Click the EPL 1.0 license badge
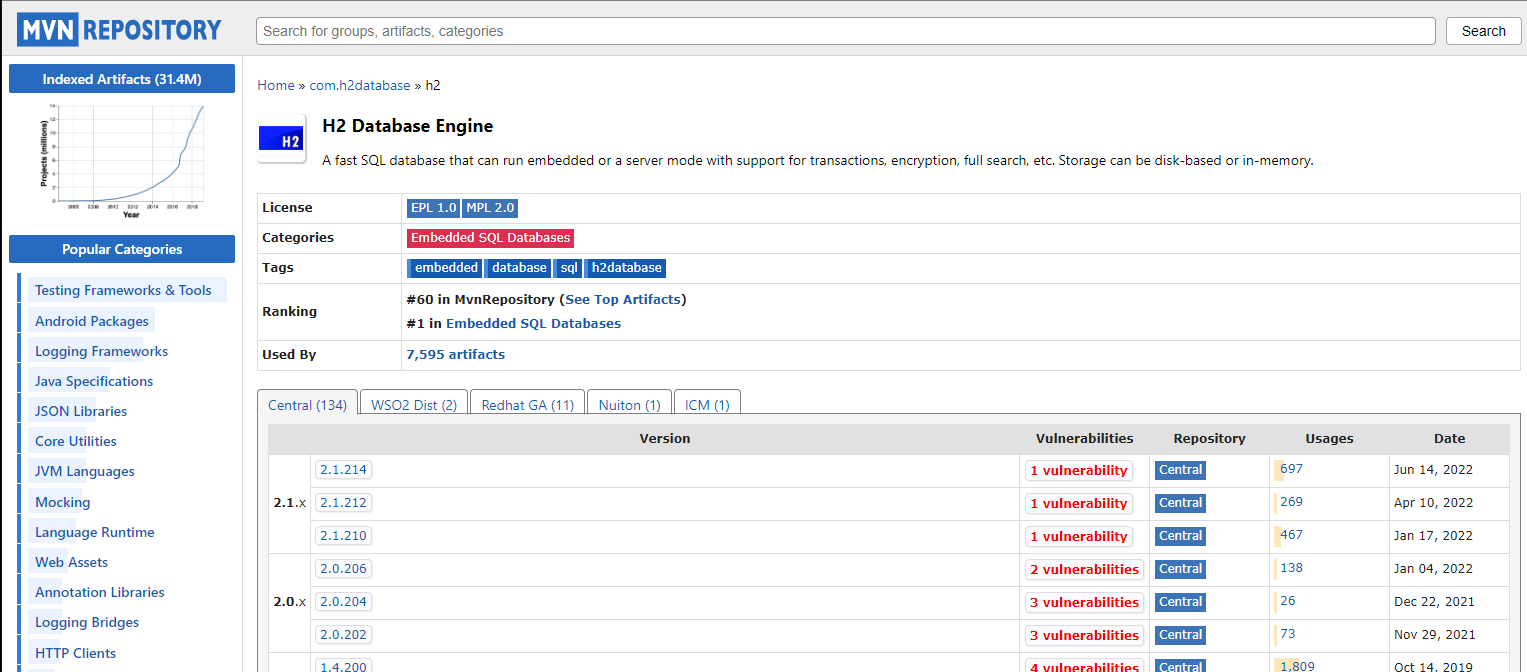 pyautogui.click(x=433, y=208)
